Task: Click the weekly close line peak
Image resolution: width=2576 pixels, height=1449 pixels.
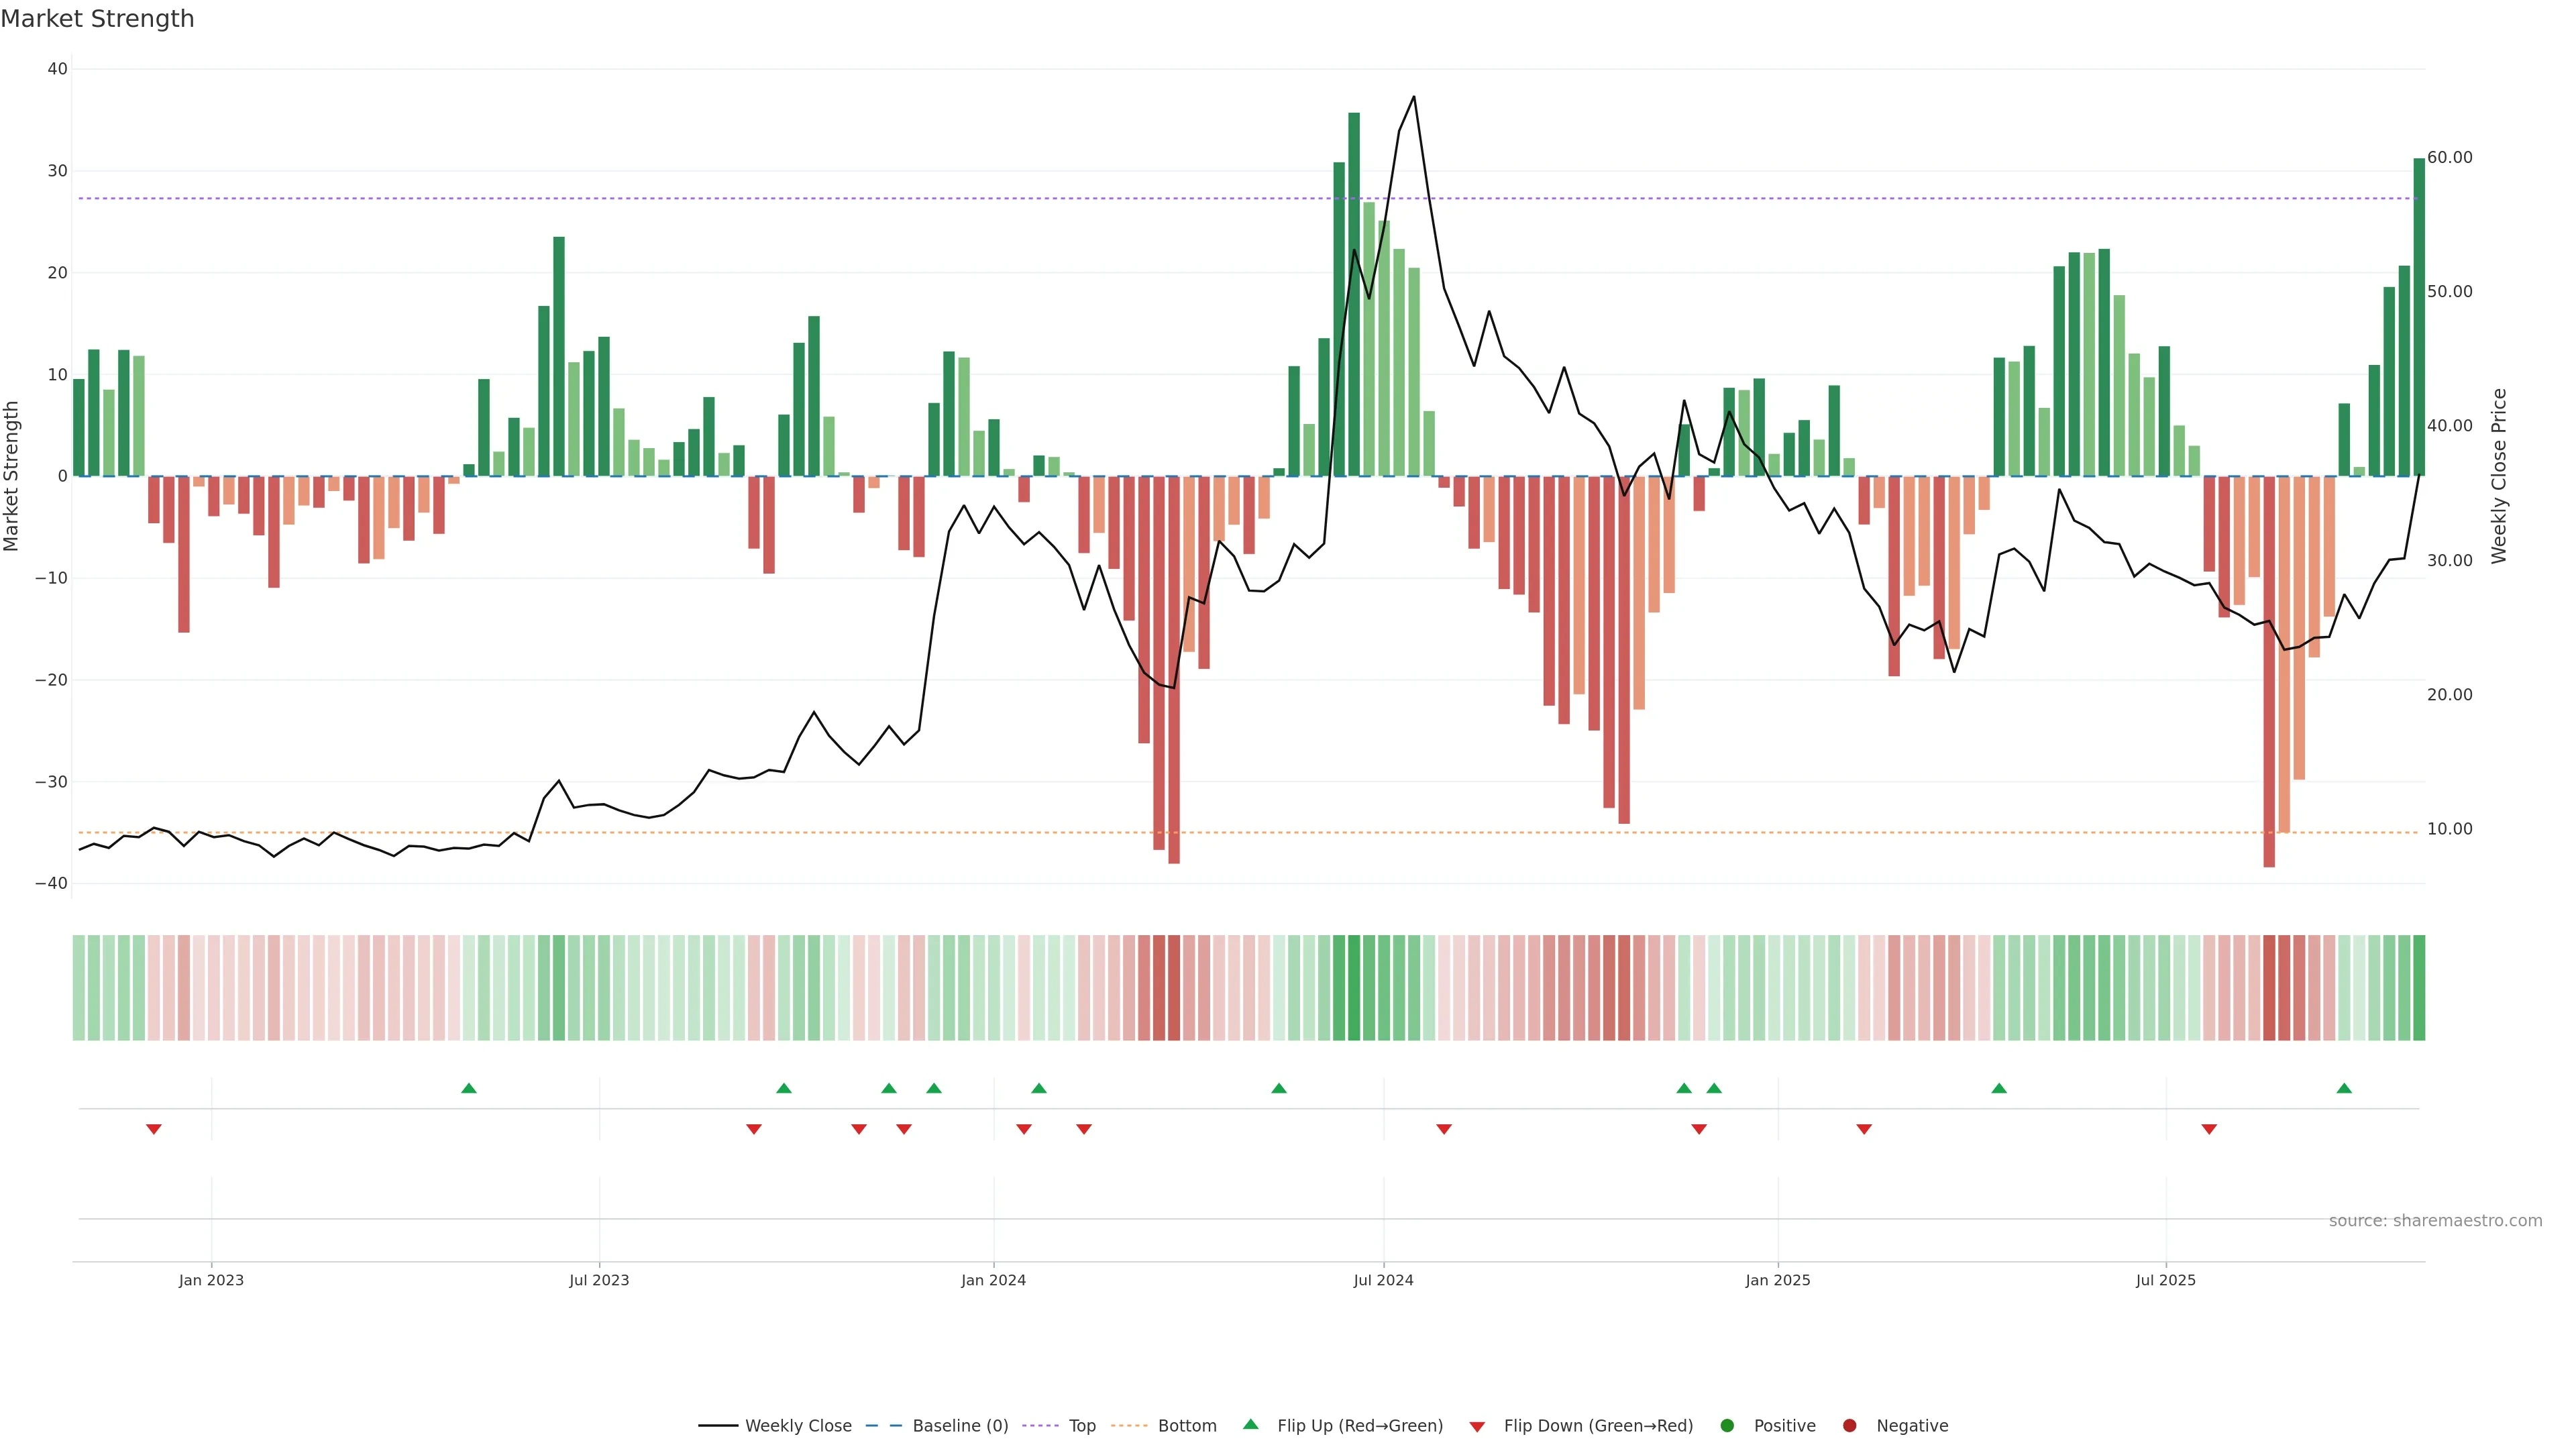Action: click(x=1413, y=97)
